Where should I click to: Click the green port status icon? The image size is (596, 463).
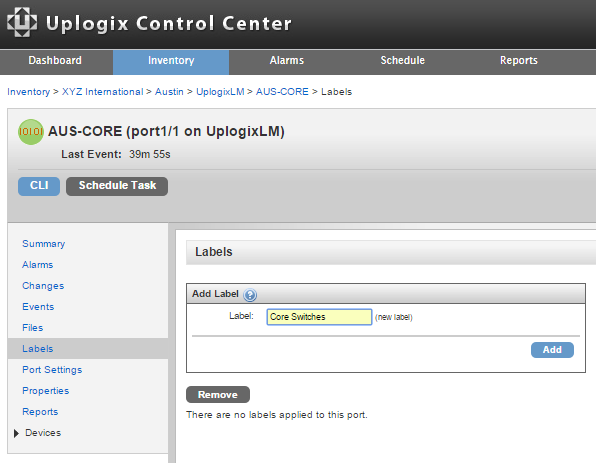(31, 132)
